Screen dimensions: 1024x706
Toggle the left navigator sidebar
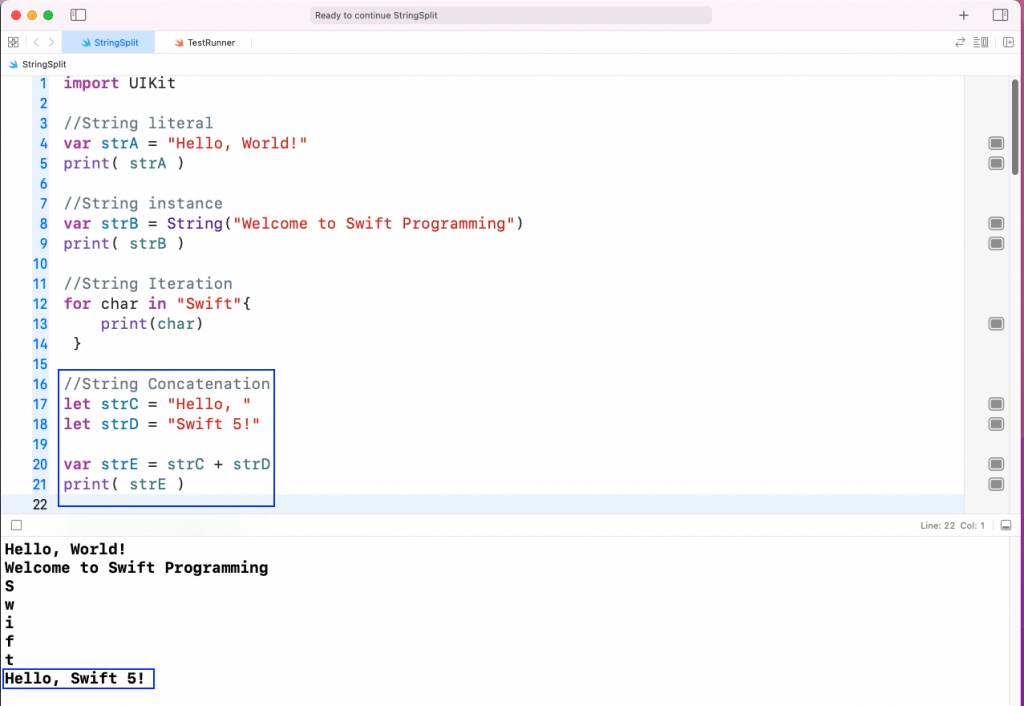[79, 16]
